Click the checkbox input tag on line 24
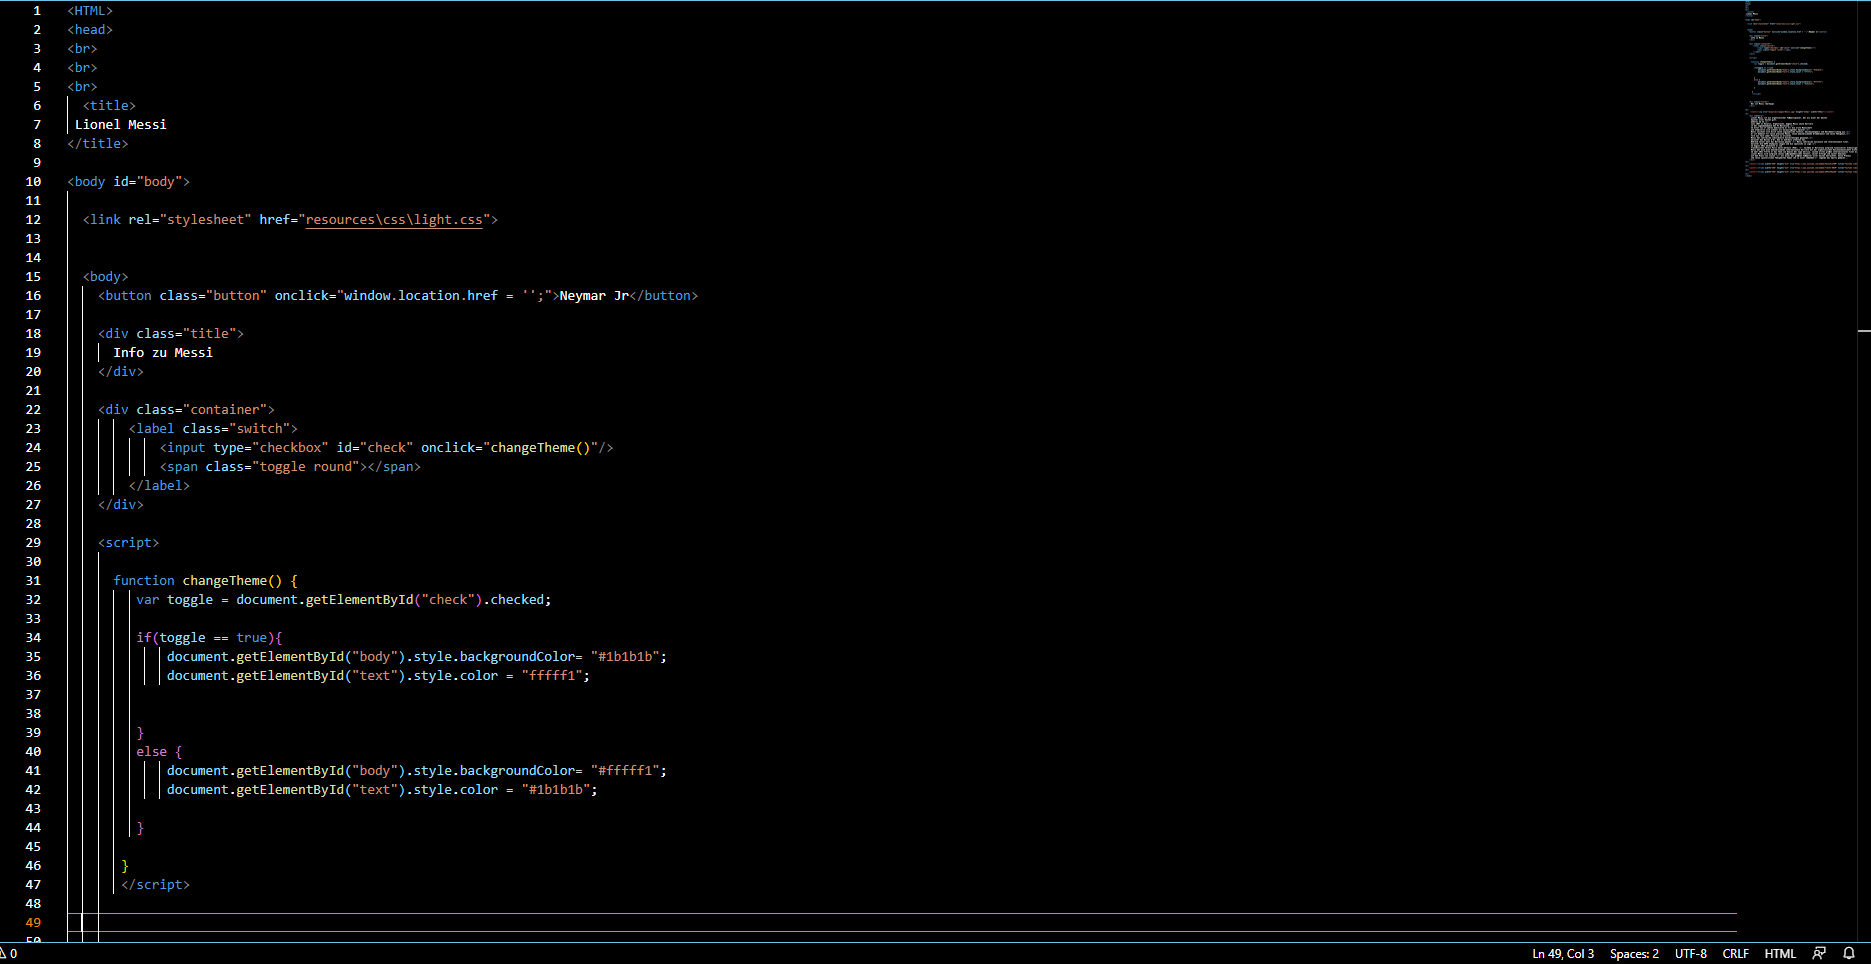This screenshot has height=964, width=1871. (184, 447)
